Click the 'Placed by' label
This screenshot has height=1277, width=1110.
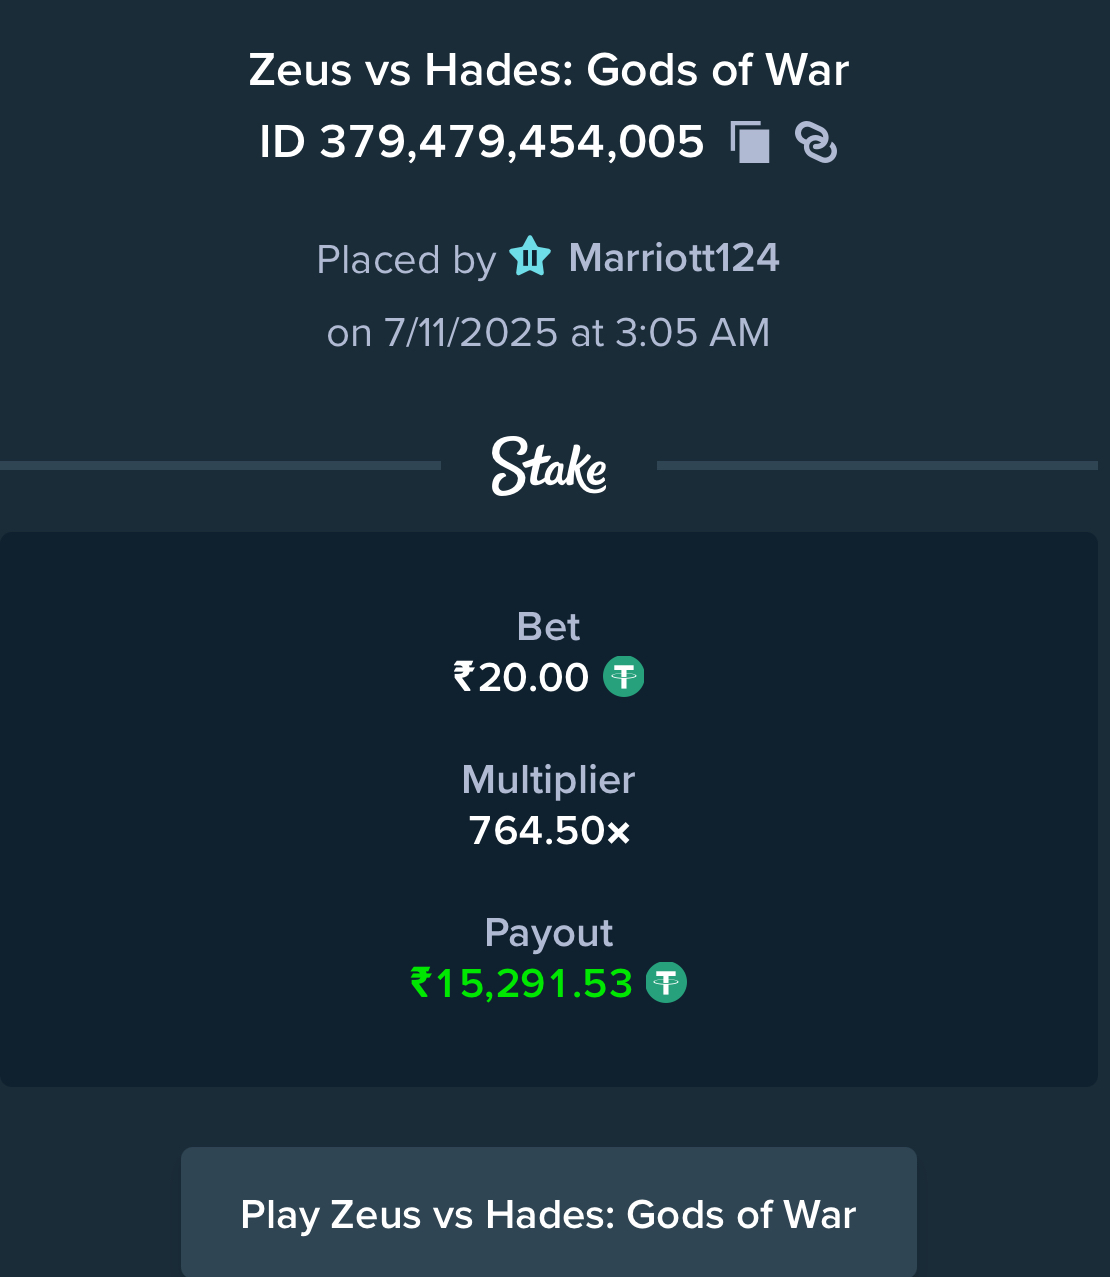(x=406, y=260)
